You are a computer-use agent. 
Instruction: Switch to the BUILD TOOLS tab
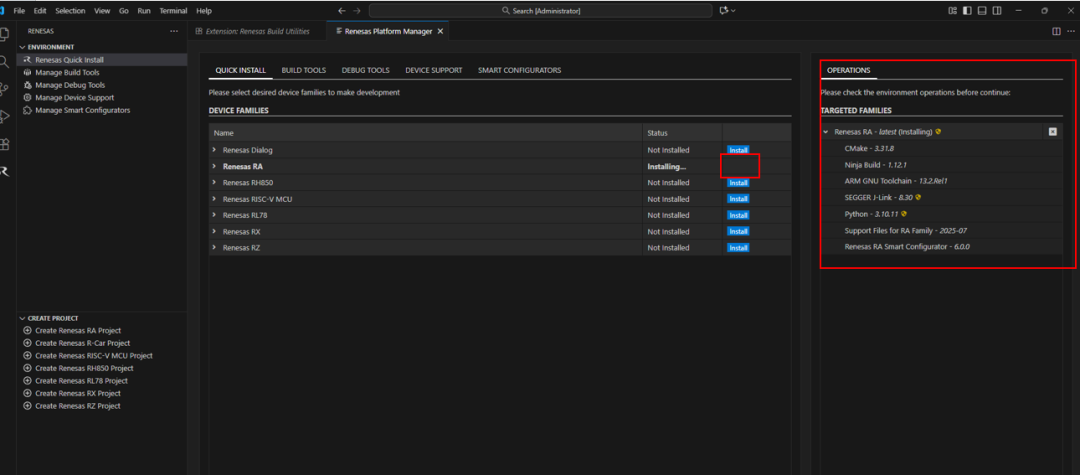click(303, 70)
